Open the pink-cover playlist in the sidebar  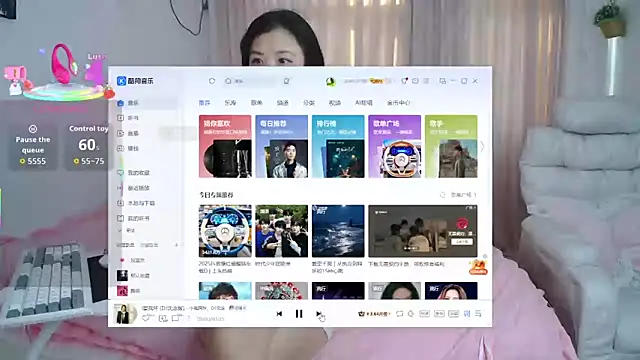tap(147, 291)
